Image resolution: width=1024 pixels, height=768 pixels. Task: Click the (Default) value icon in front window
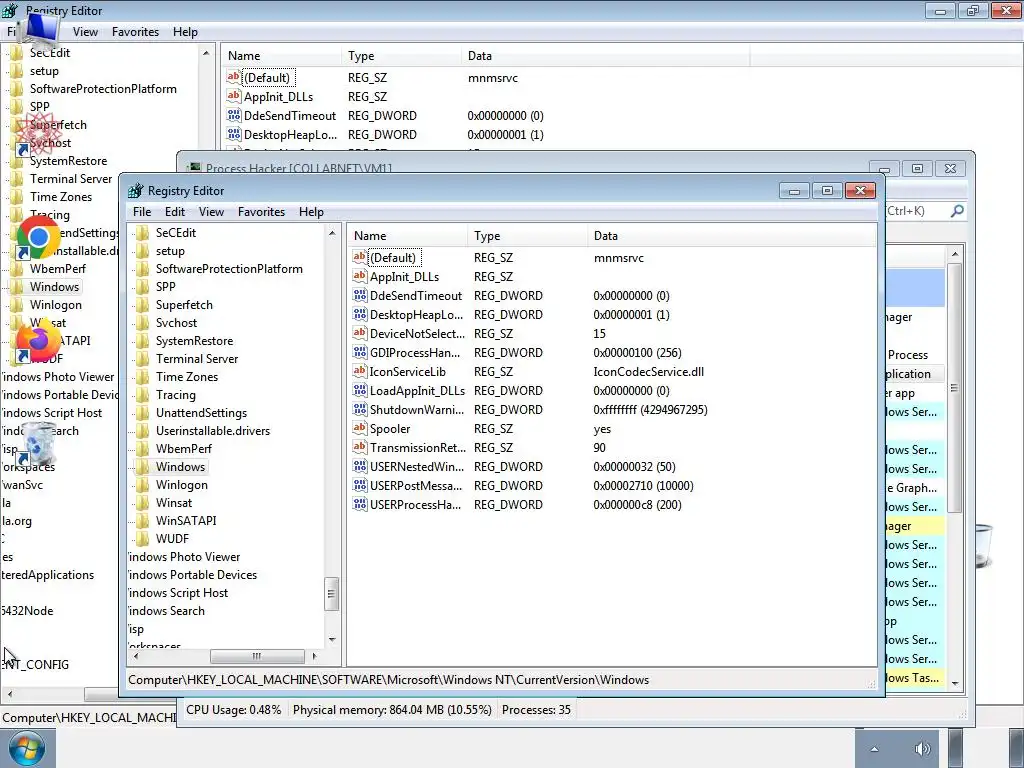pyautogui.click(x=359, y=257)
